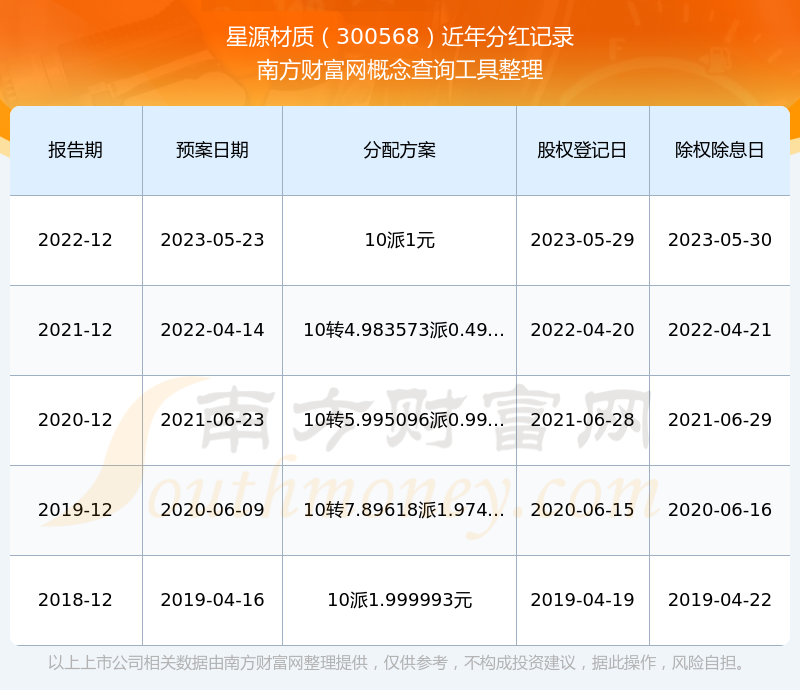The width and height of the screenshot is (800, 690).
Task: Click the 预案日期 column header
Action: [x=212, y=150]
